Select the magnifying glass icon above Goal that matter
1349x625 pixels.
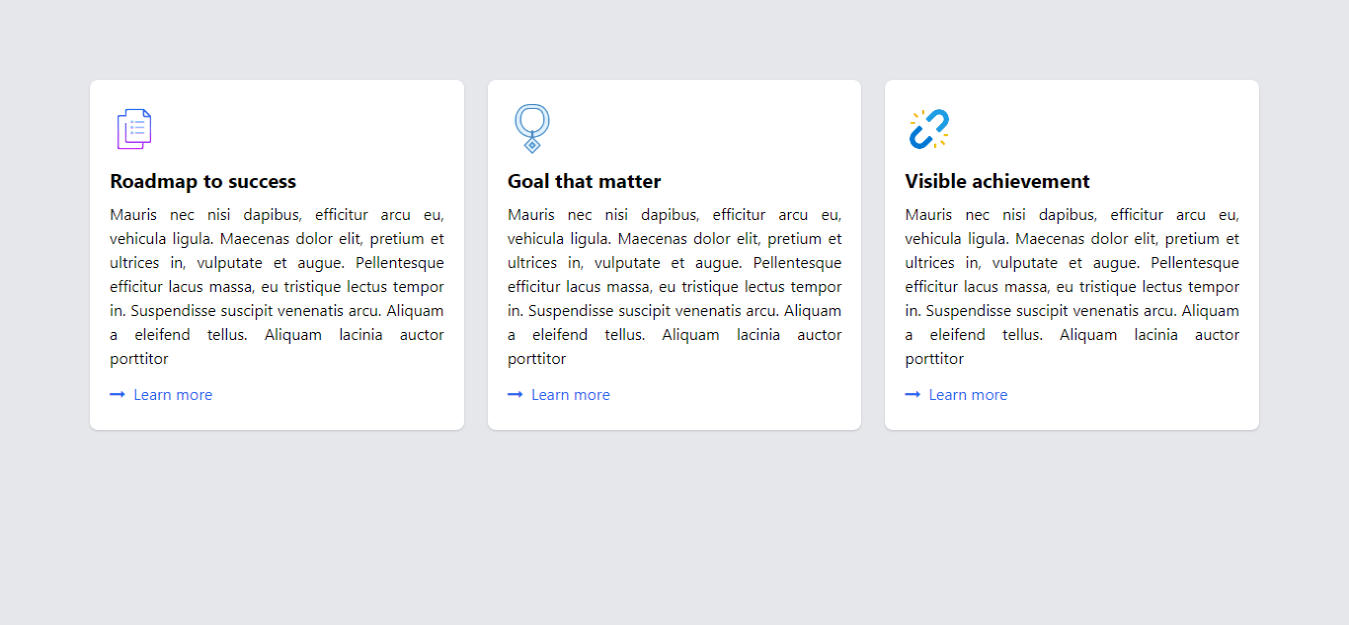tap(531, 127)
